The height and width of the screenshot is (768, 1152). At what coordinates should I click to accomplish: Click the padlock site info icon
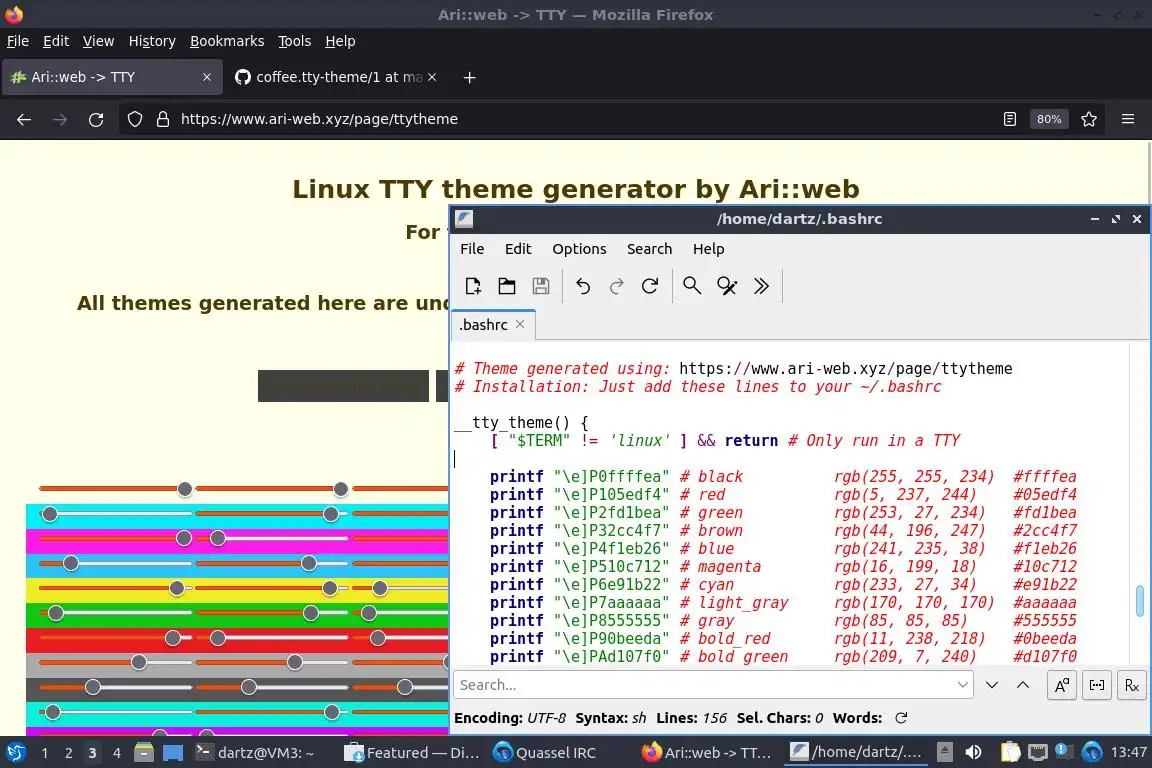[x=163, y=119]
